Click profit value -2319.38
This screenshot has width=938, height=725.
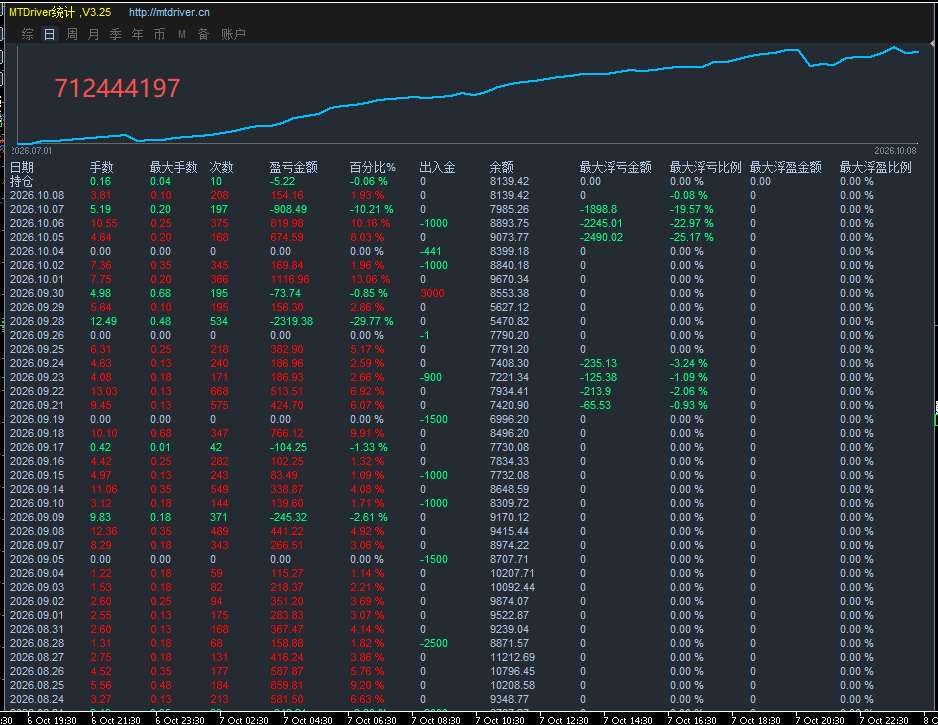pos(291,321)
